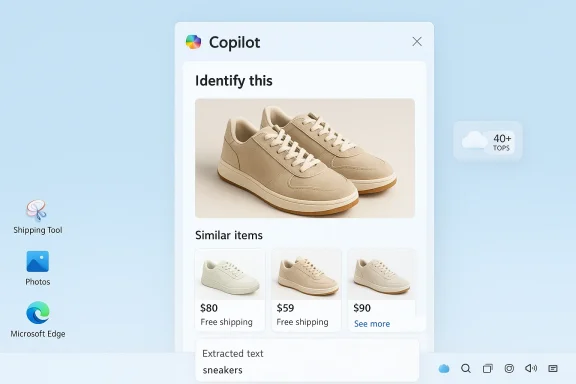Close the Copilot panel
The height and width of the screenshot is (384, 576).
pyautogui.click(x=417, y=42)
